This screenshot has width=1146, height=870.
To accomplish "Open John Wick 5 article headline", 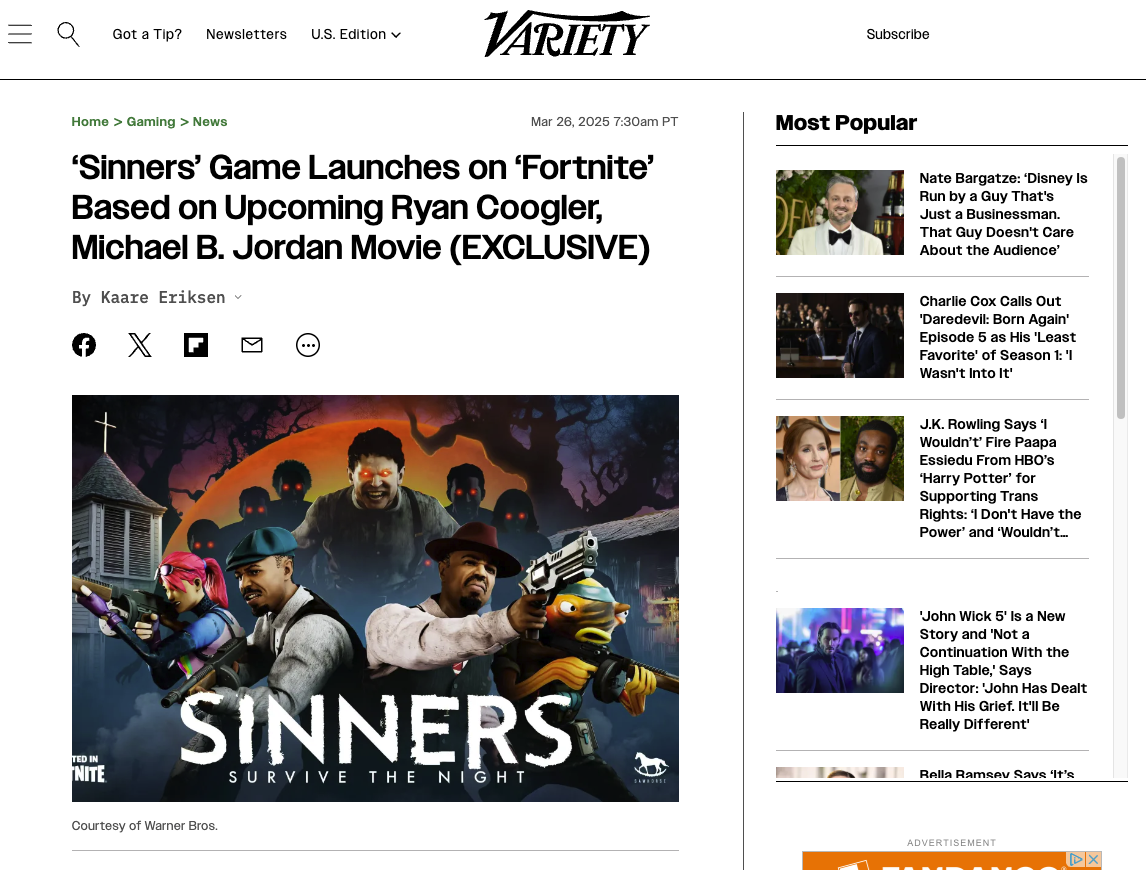I will [x=1003, y=670].
